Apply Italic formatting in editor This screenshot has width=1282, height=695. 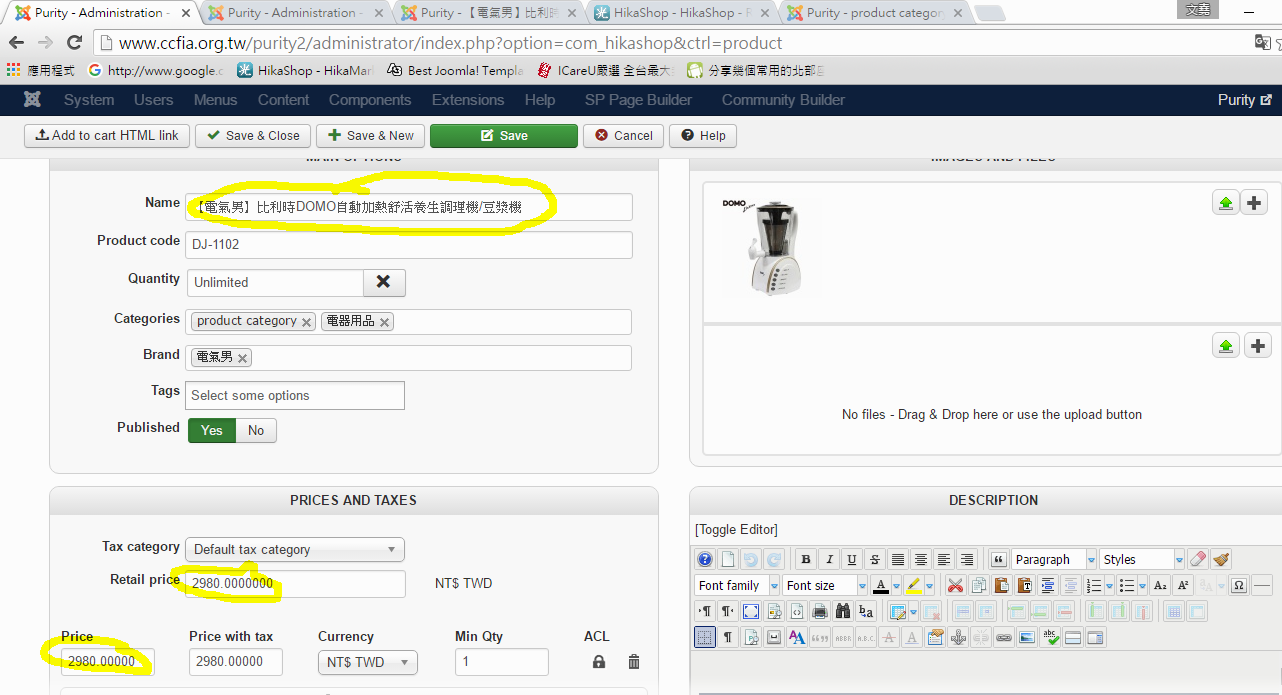(829, 559)
